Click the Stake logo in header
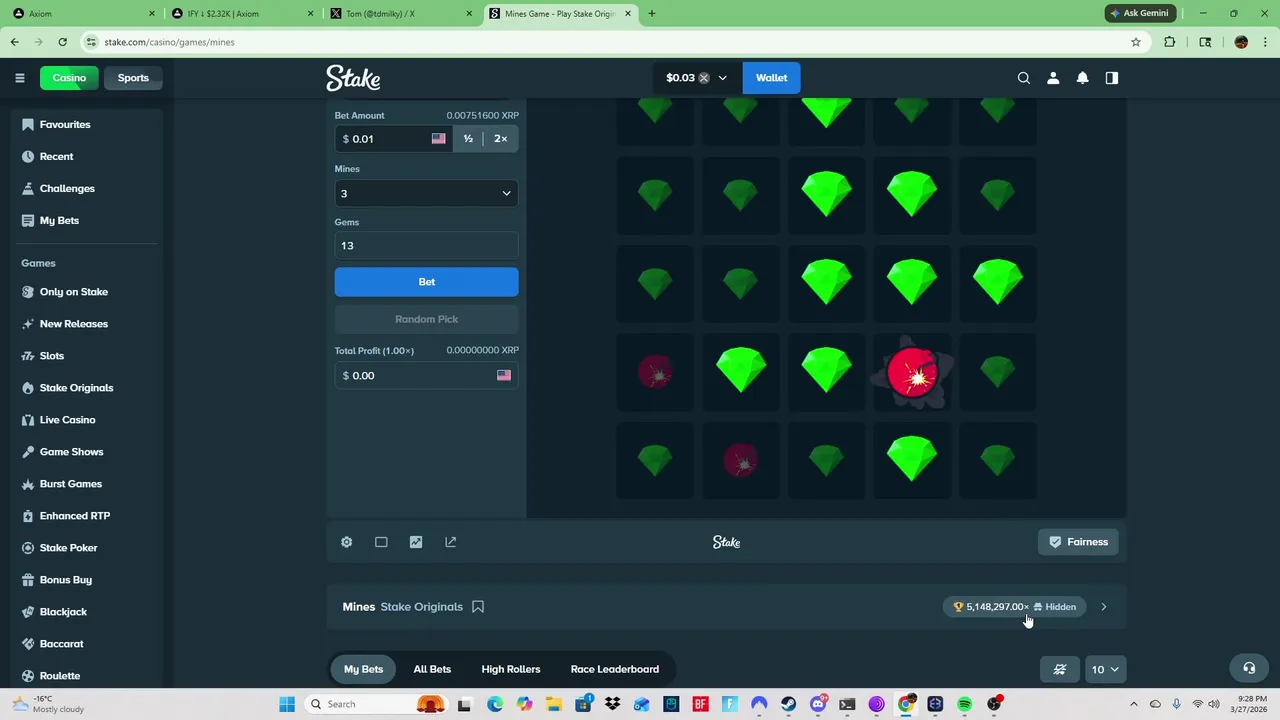Screen dimensions: 1280x720 coord(353,78)
